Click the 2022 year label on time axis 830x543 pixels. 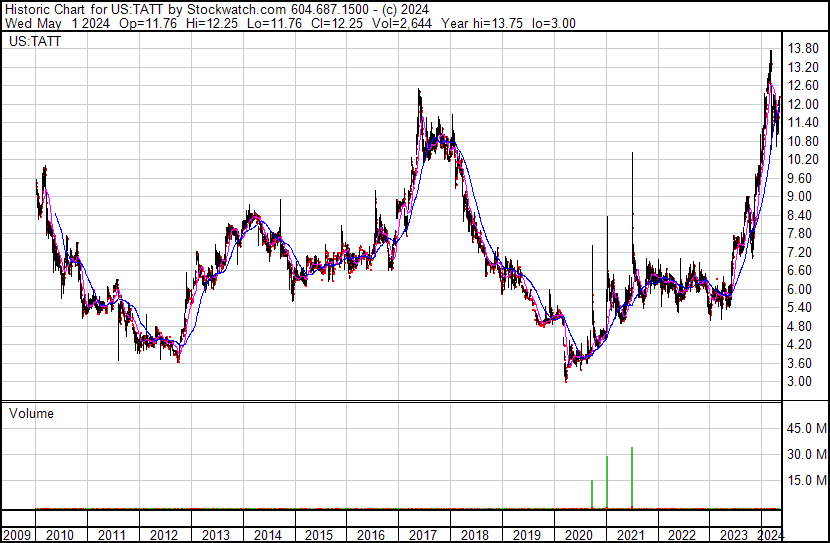pos(682,535)
